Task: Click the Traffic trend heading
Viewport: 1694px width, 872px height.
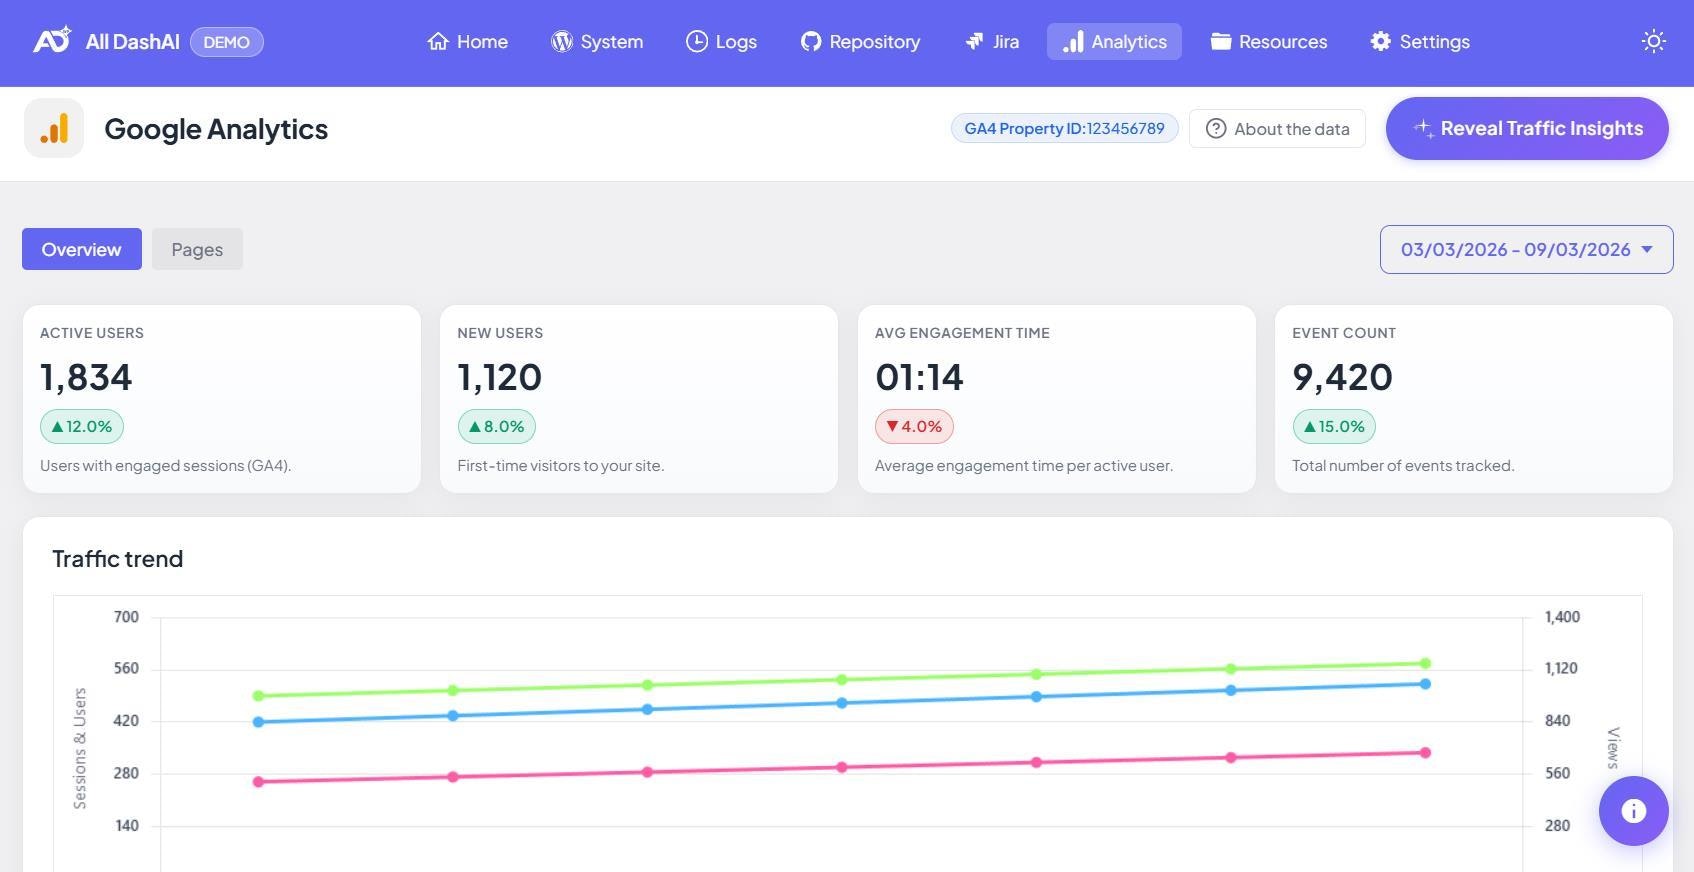Action: 118,559
